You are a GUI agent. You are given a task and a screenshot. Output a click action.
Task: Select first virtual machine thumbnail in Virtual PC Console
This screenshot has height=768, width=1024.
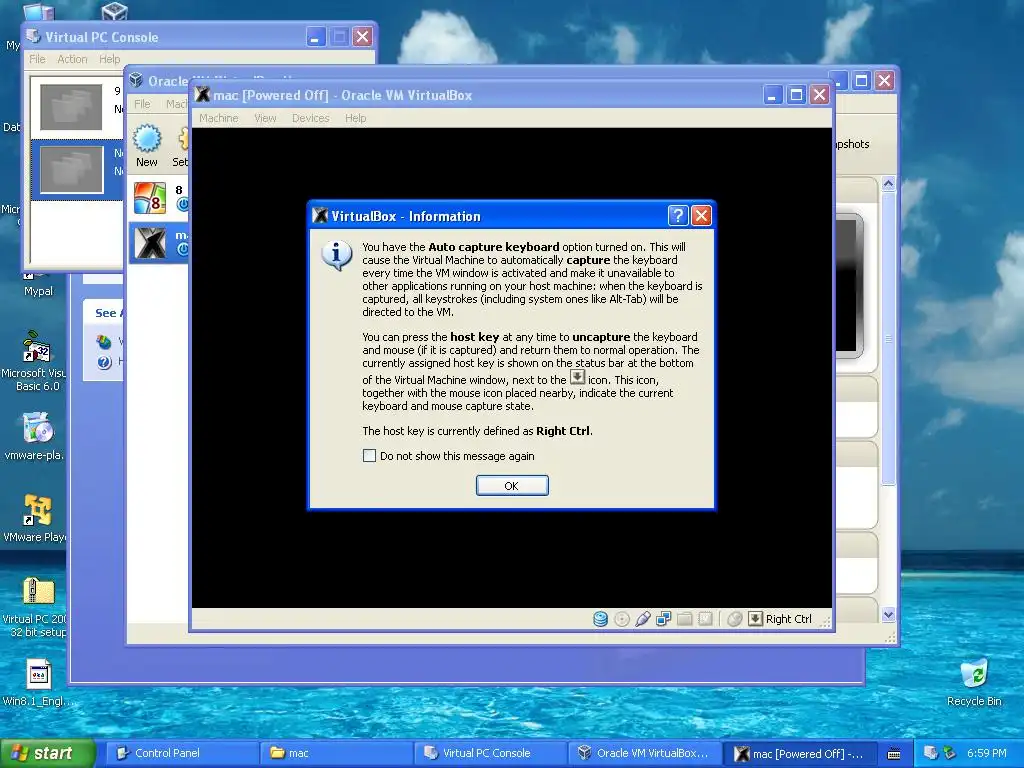pyautogui.click(x=71, y=106)
